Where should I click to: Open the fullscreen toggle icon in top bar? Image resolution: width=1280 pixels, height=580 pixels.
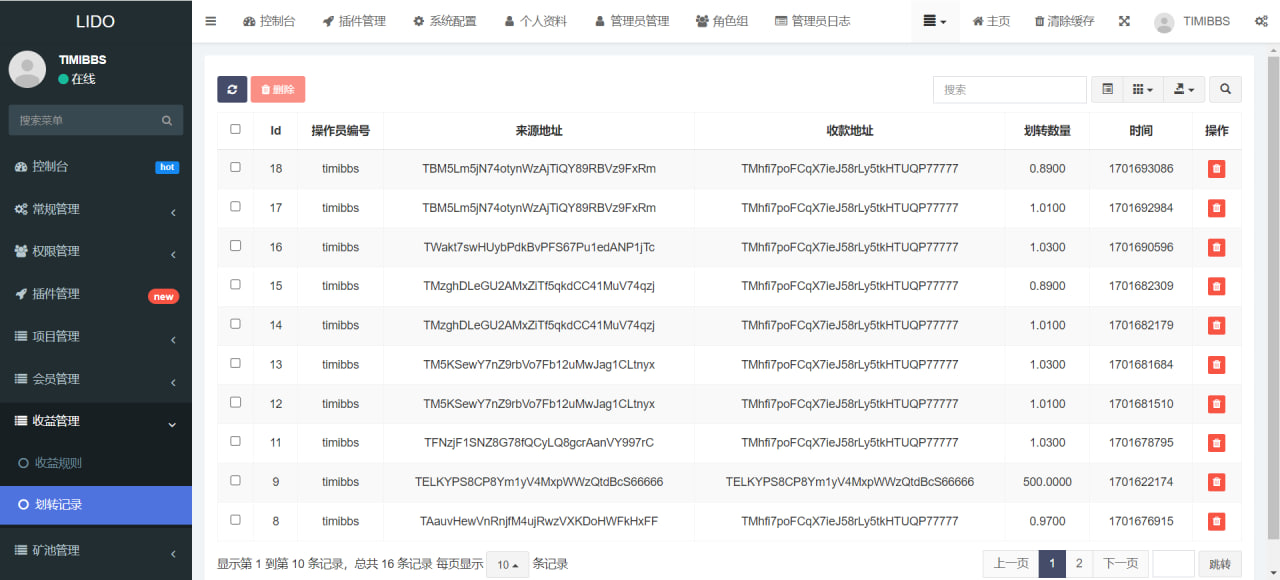(1124, 20)
